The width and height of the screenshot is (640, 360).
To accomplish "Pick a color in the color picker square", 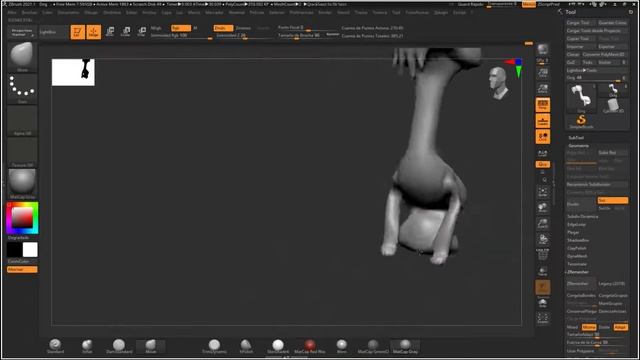I will coord(22,217).
